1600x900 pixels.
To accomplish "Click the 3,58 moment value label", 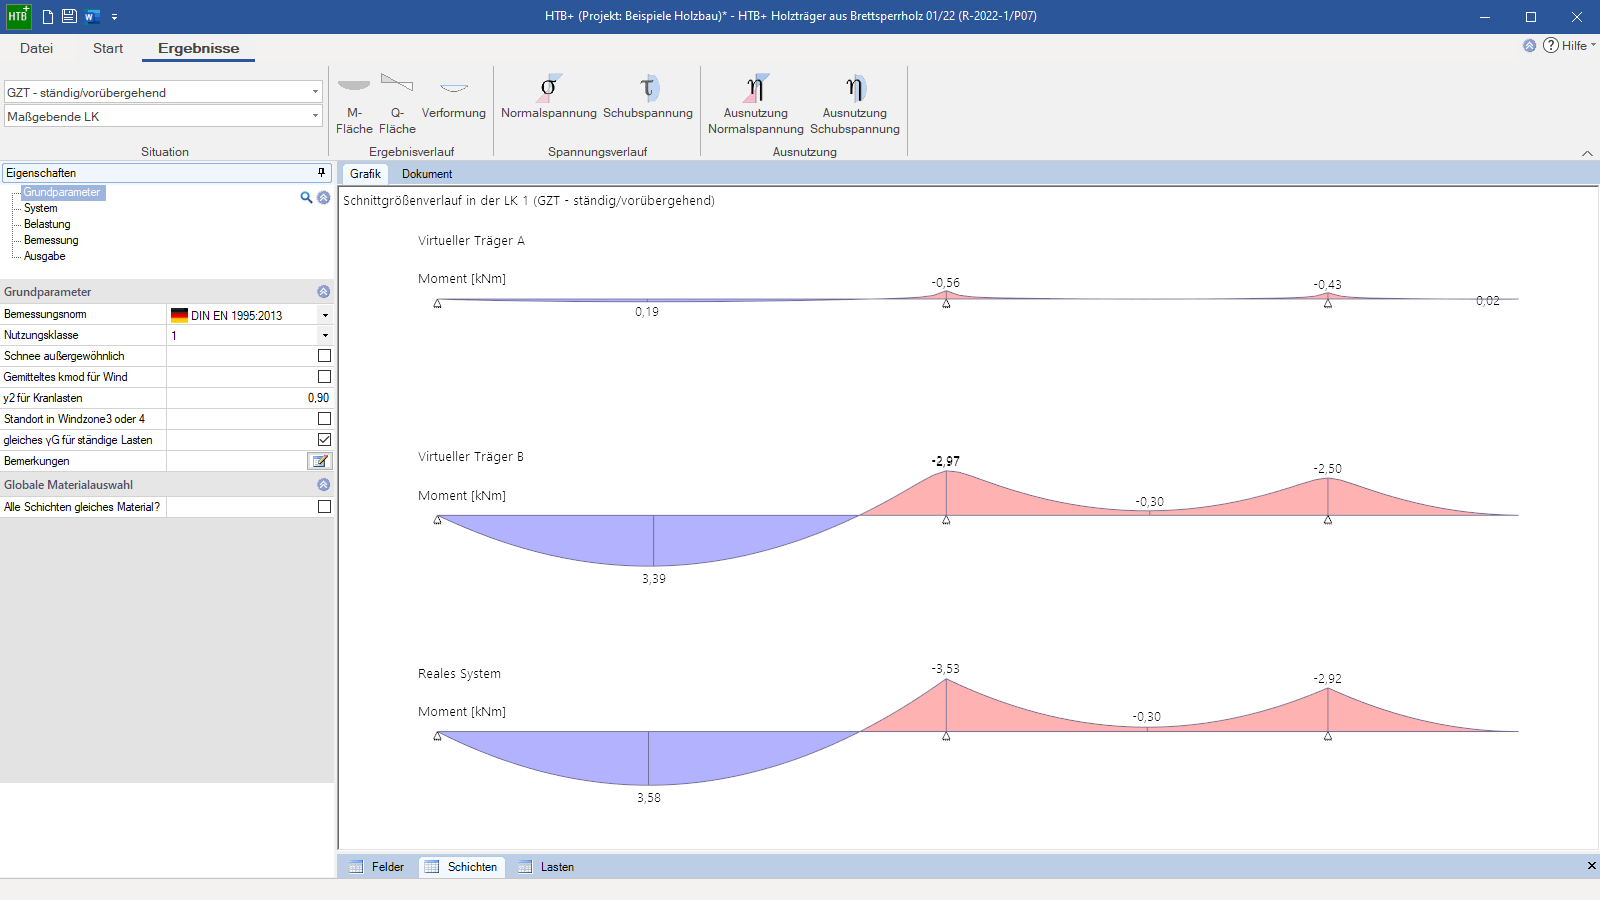I will click(x=649, y=798).
